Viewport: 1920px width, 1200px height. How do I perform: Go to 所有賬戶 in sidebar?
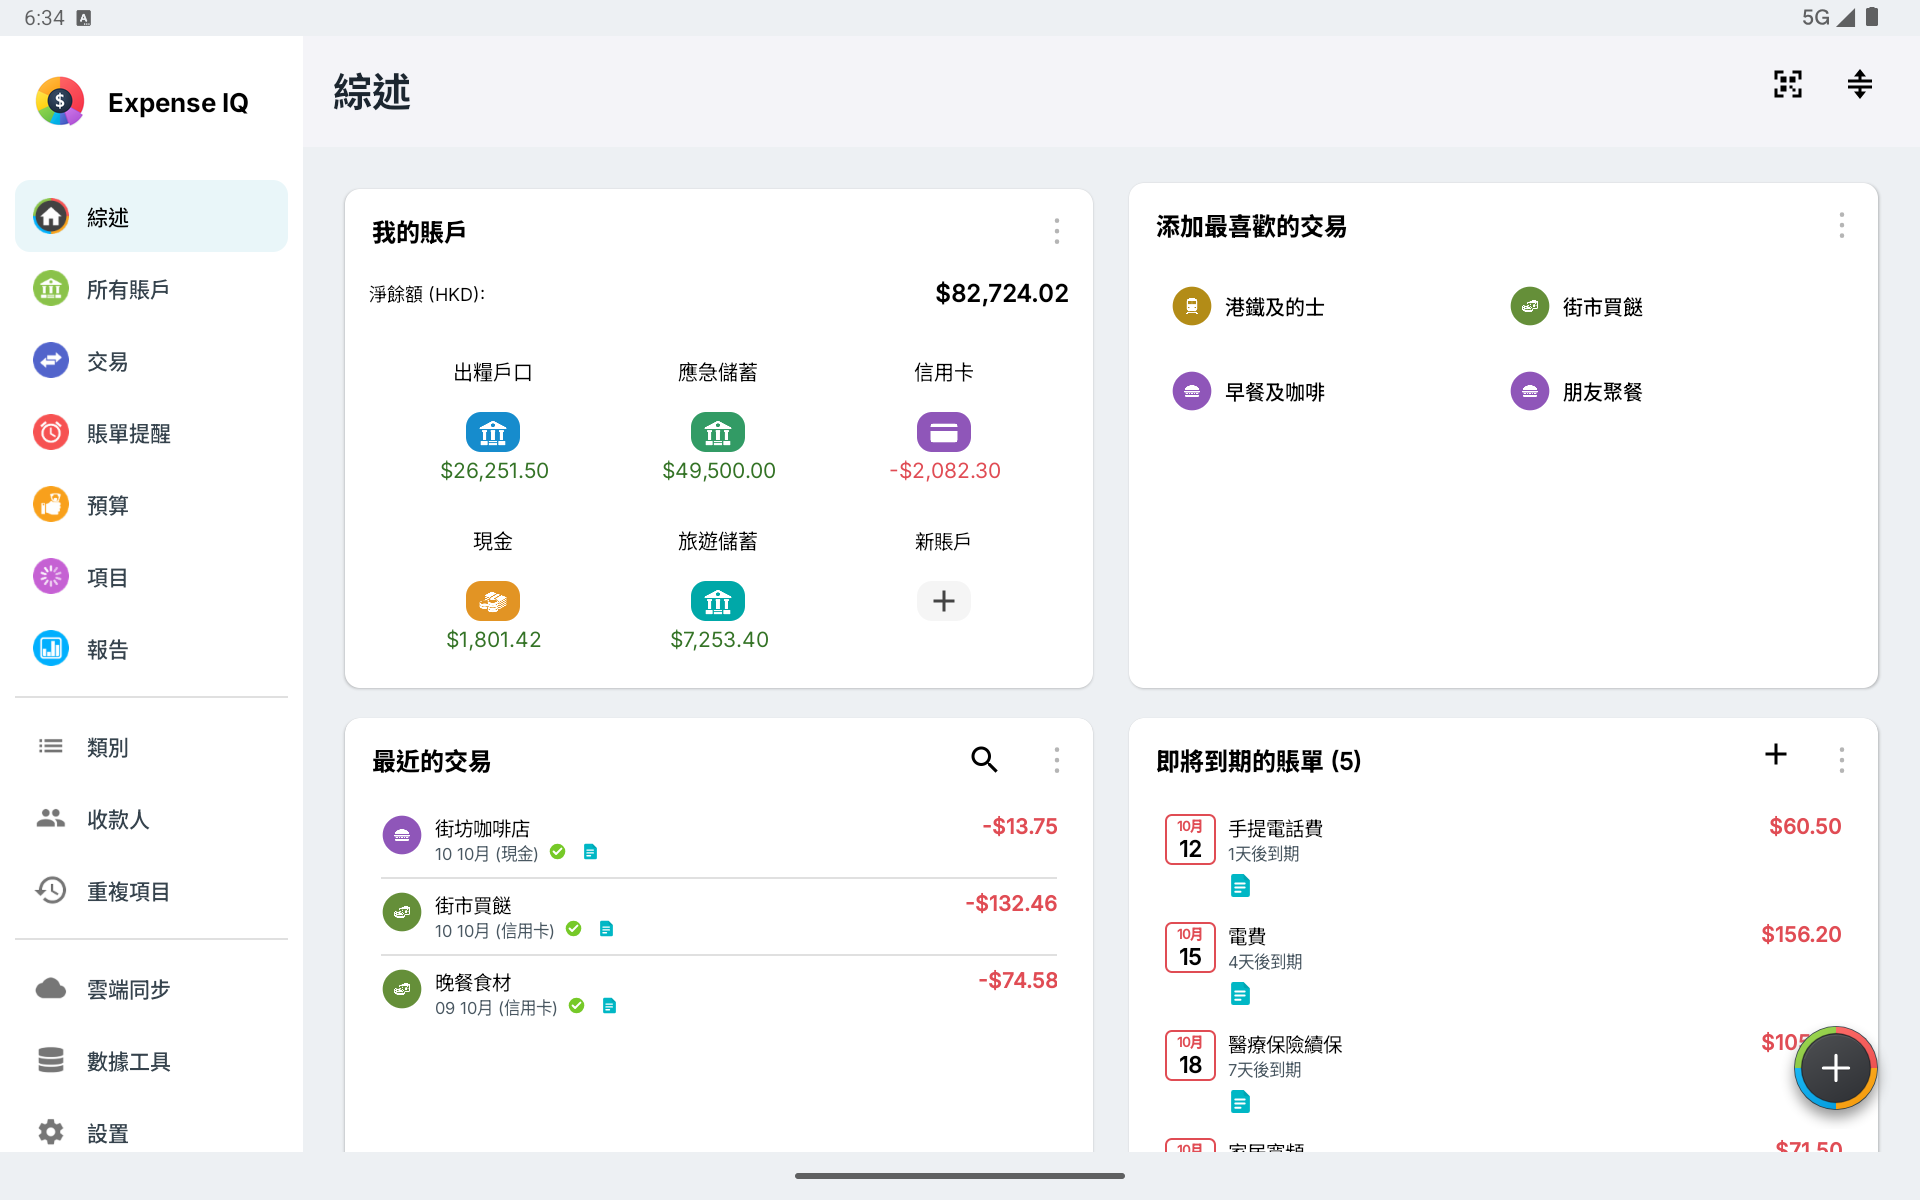[x=151, y=289]
